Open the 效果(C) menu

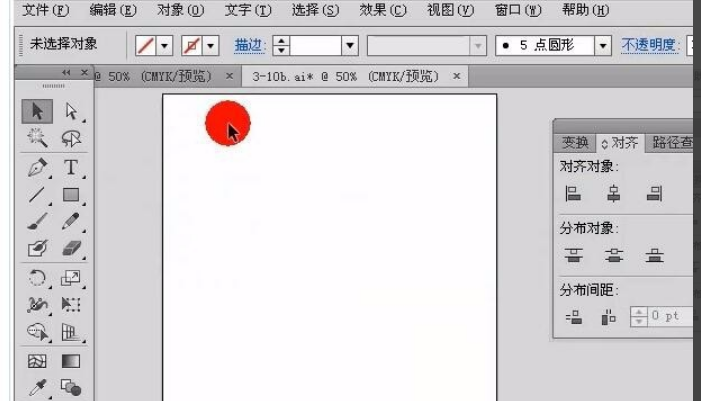tap(383, 10)
